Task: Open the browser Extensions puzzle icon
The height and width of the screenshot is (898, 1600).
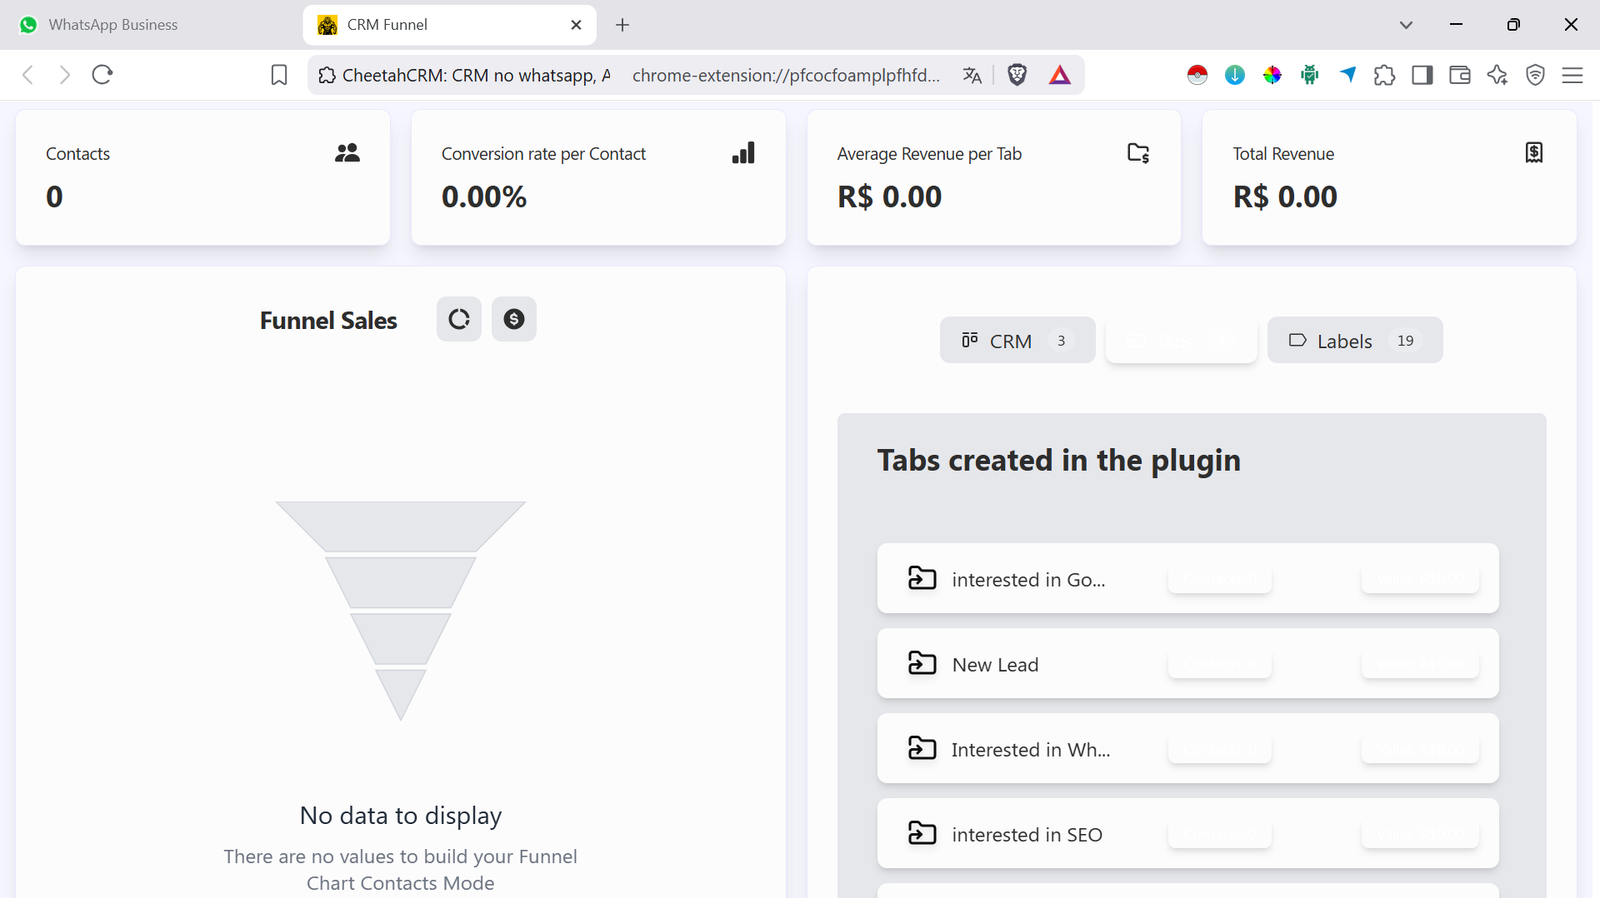Action: (x=1384, y=75)
